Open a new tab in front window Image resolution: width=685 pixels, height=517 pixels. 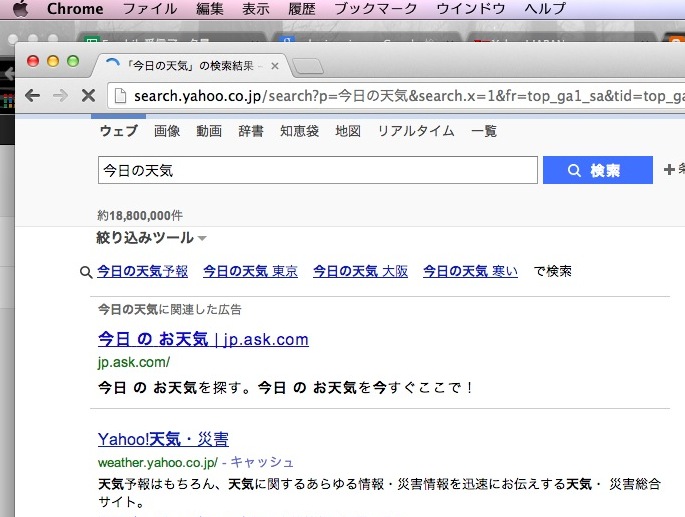(x=308, y=67)
